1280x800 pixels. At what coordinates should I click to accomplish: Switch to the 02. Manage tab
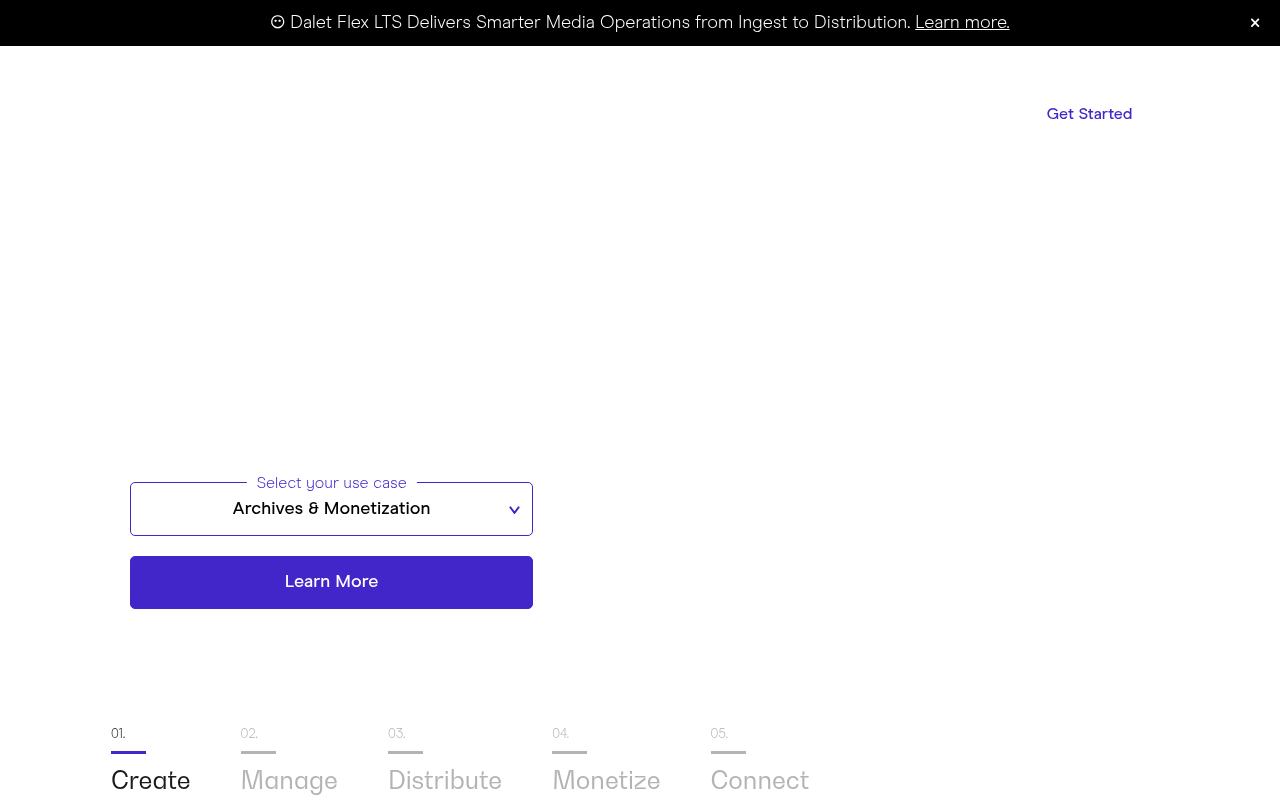pos(289,762)
